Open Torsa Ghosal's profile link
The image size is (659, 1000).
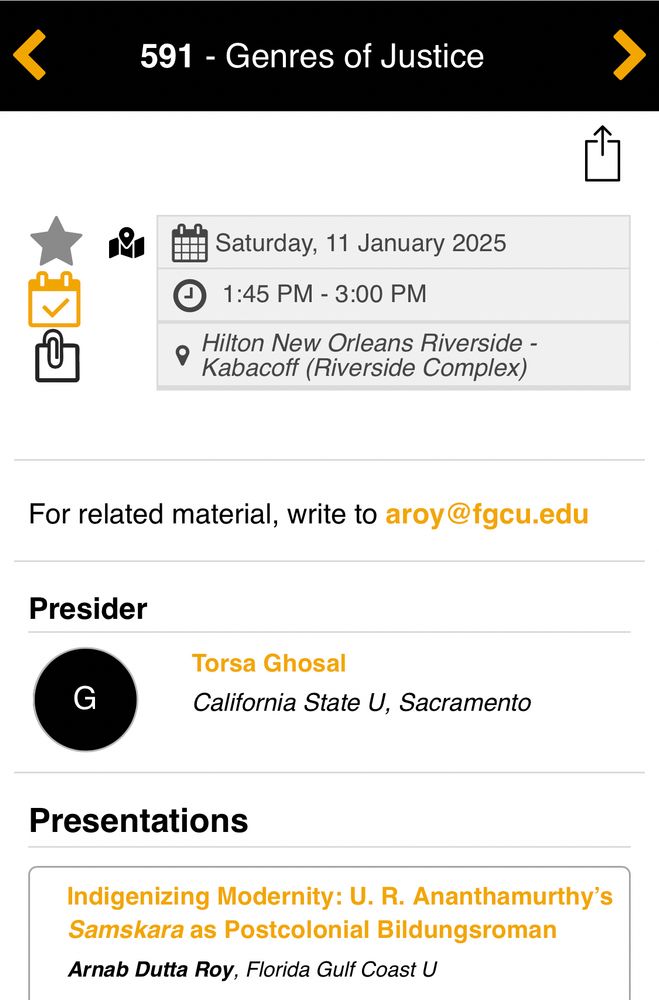click(269, 663)
